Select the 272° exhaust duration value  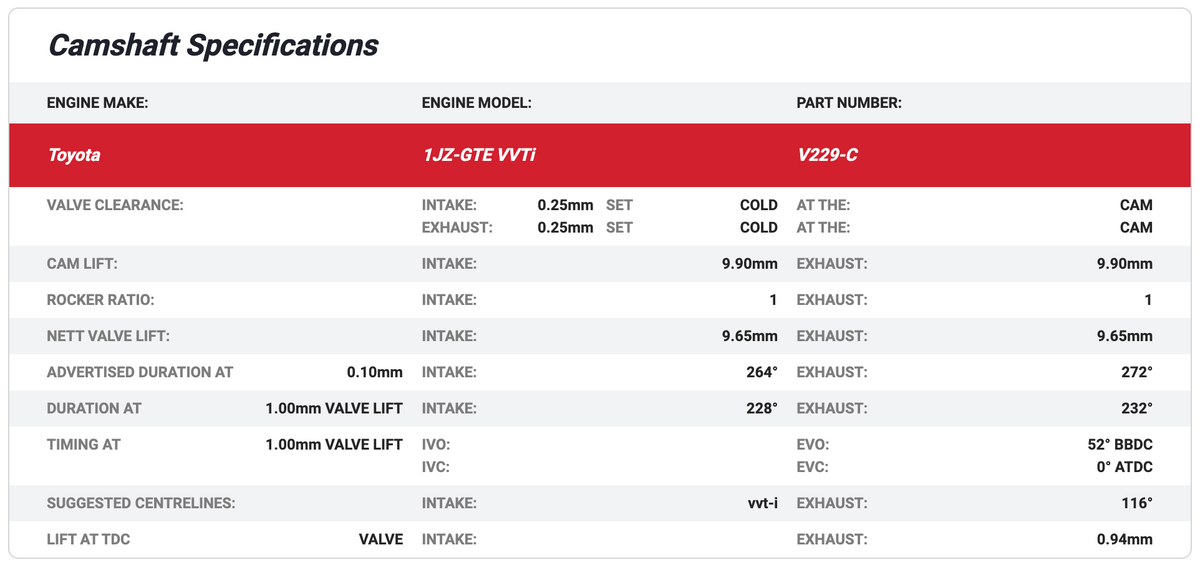tap(1136, 372)
